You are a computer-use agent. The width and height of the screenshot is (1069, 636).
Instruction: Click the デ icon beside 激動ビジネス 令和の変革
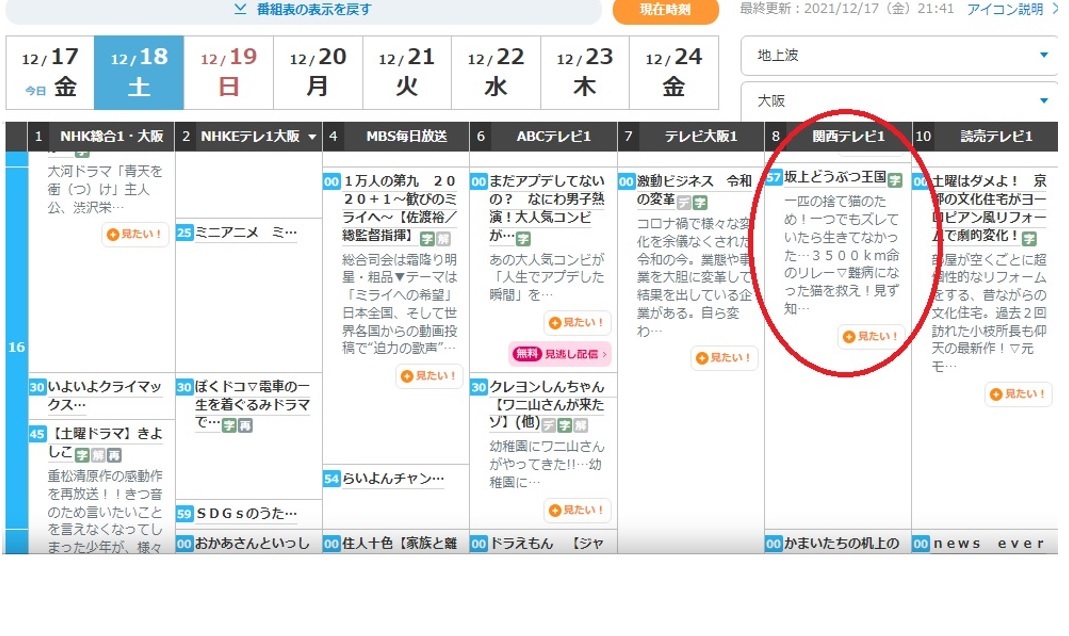click(684, 202)
